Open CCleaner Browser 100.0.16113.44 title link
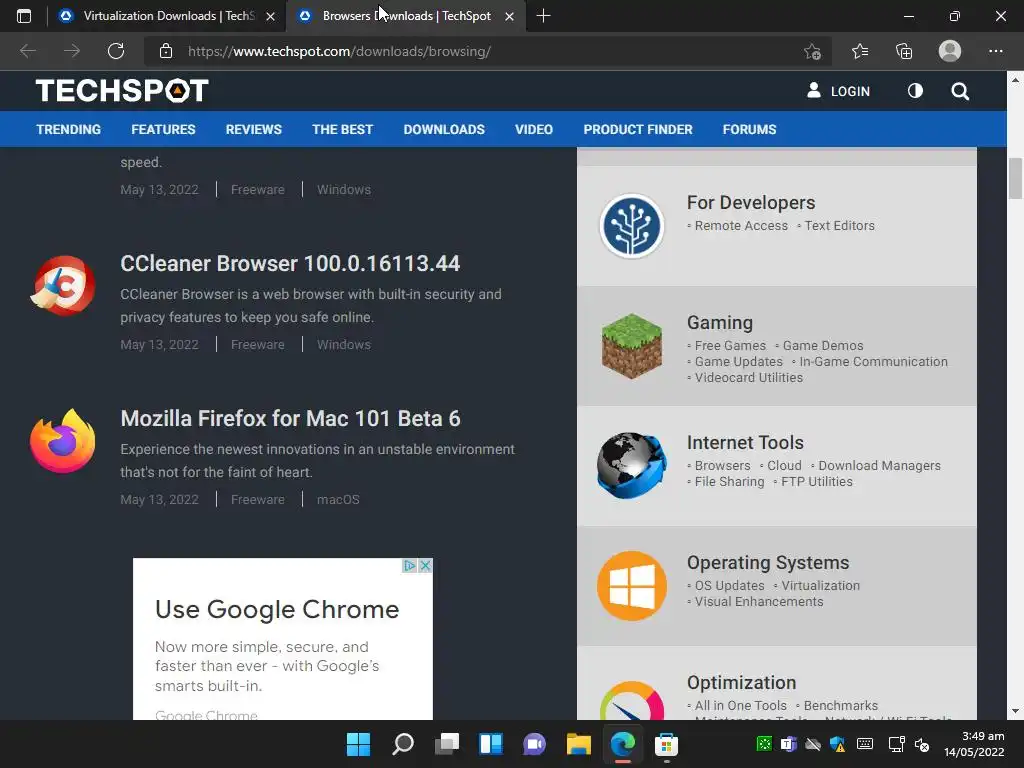The height and width of the screenshot is (768, 1024). click(290, 263)
